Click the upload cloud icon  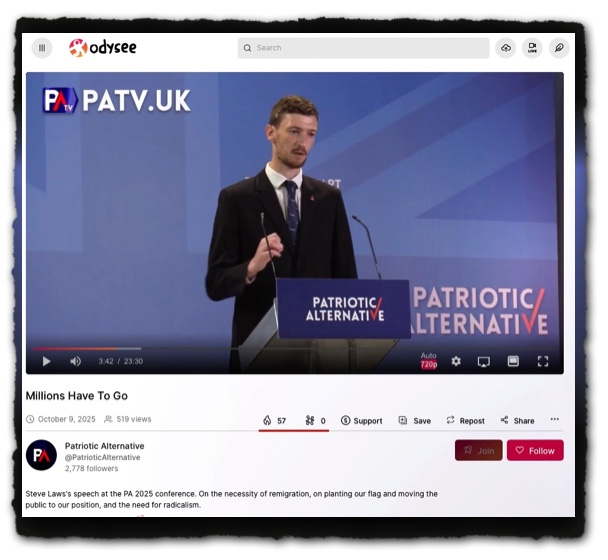[506, 48]
